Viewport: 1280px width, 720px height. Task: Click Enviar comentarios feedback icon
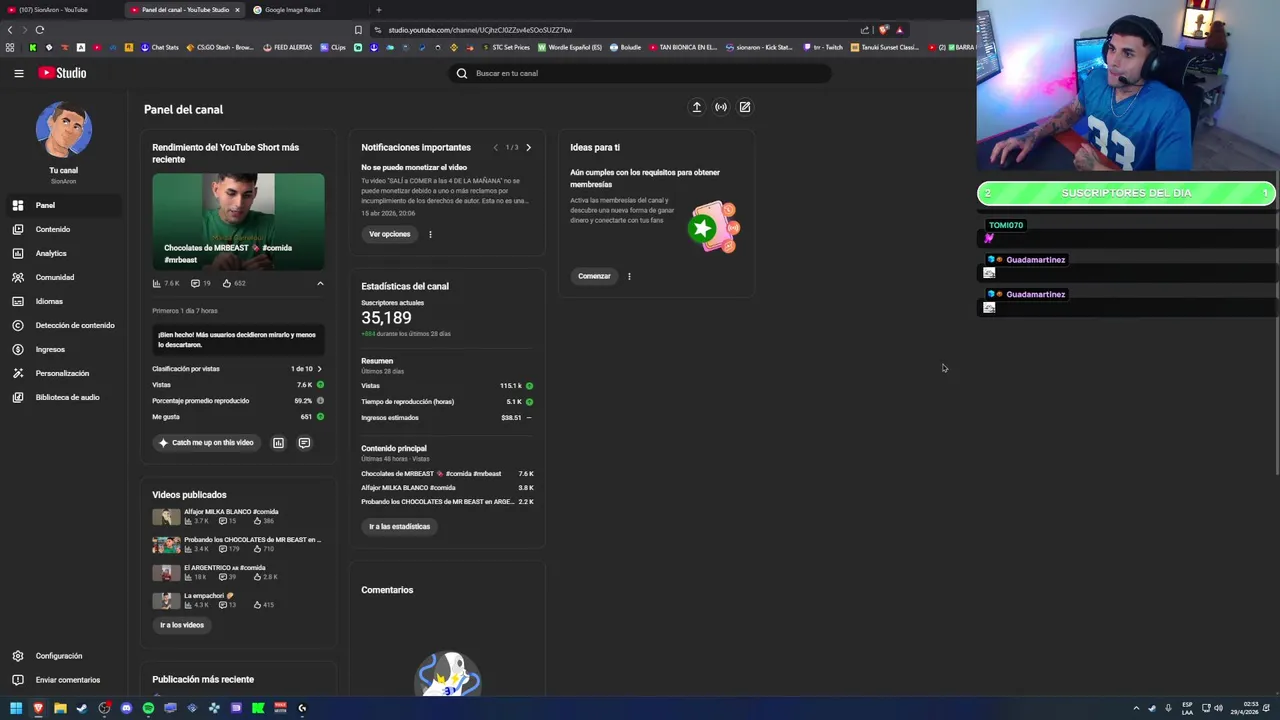point(18,680)
